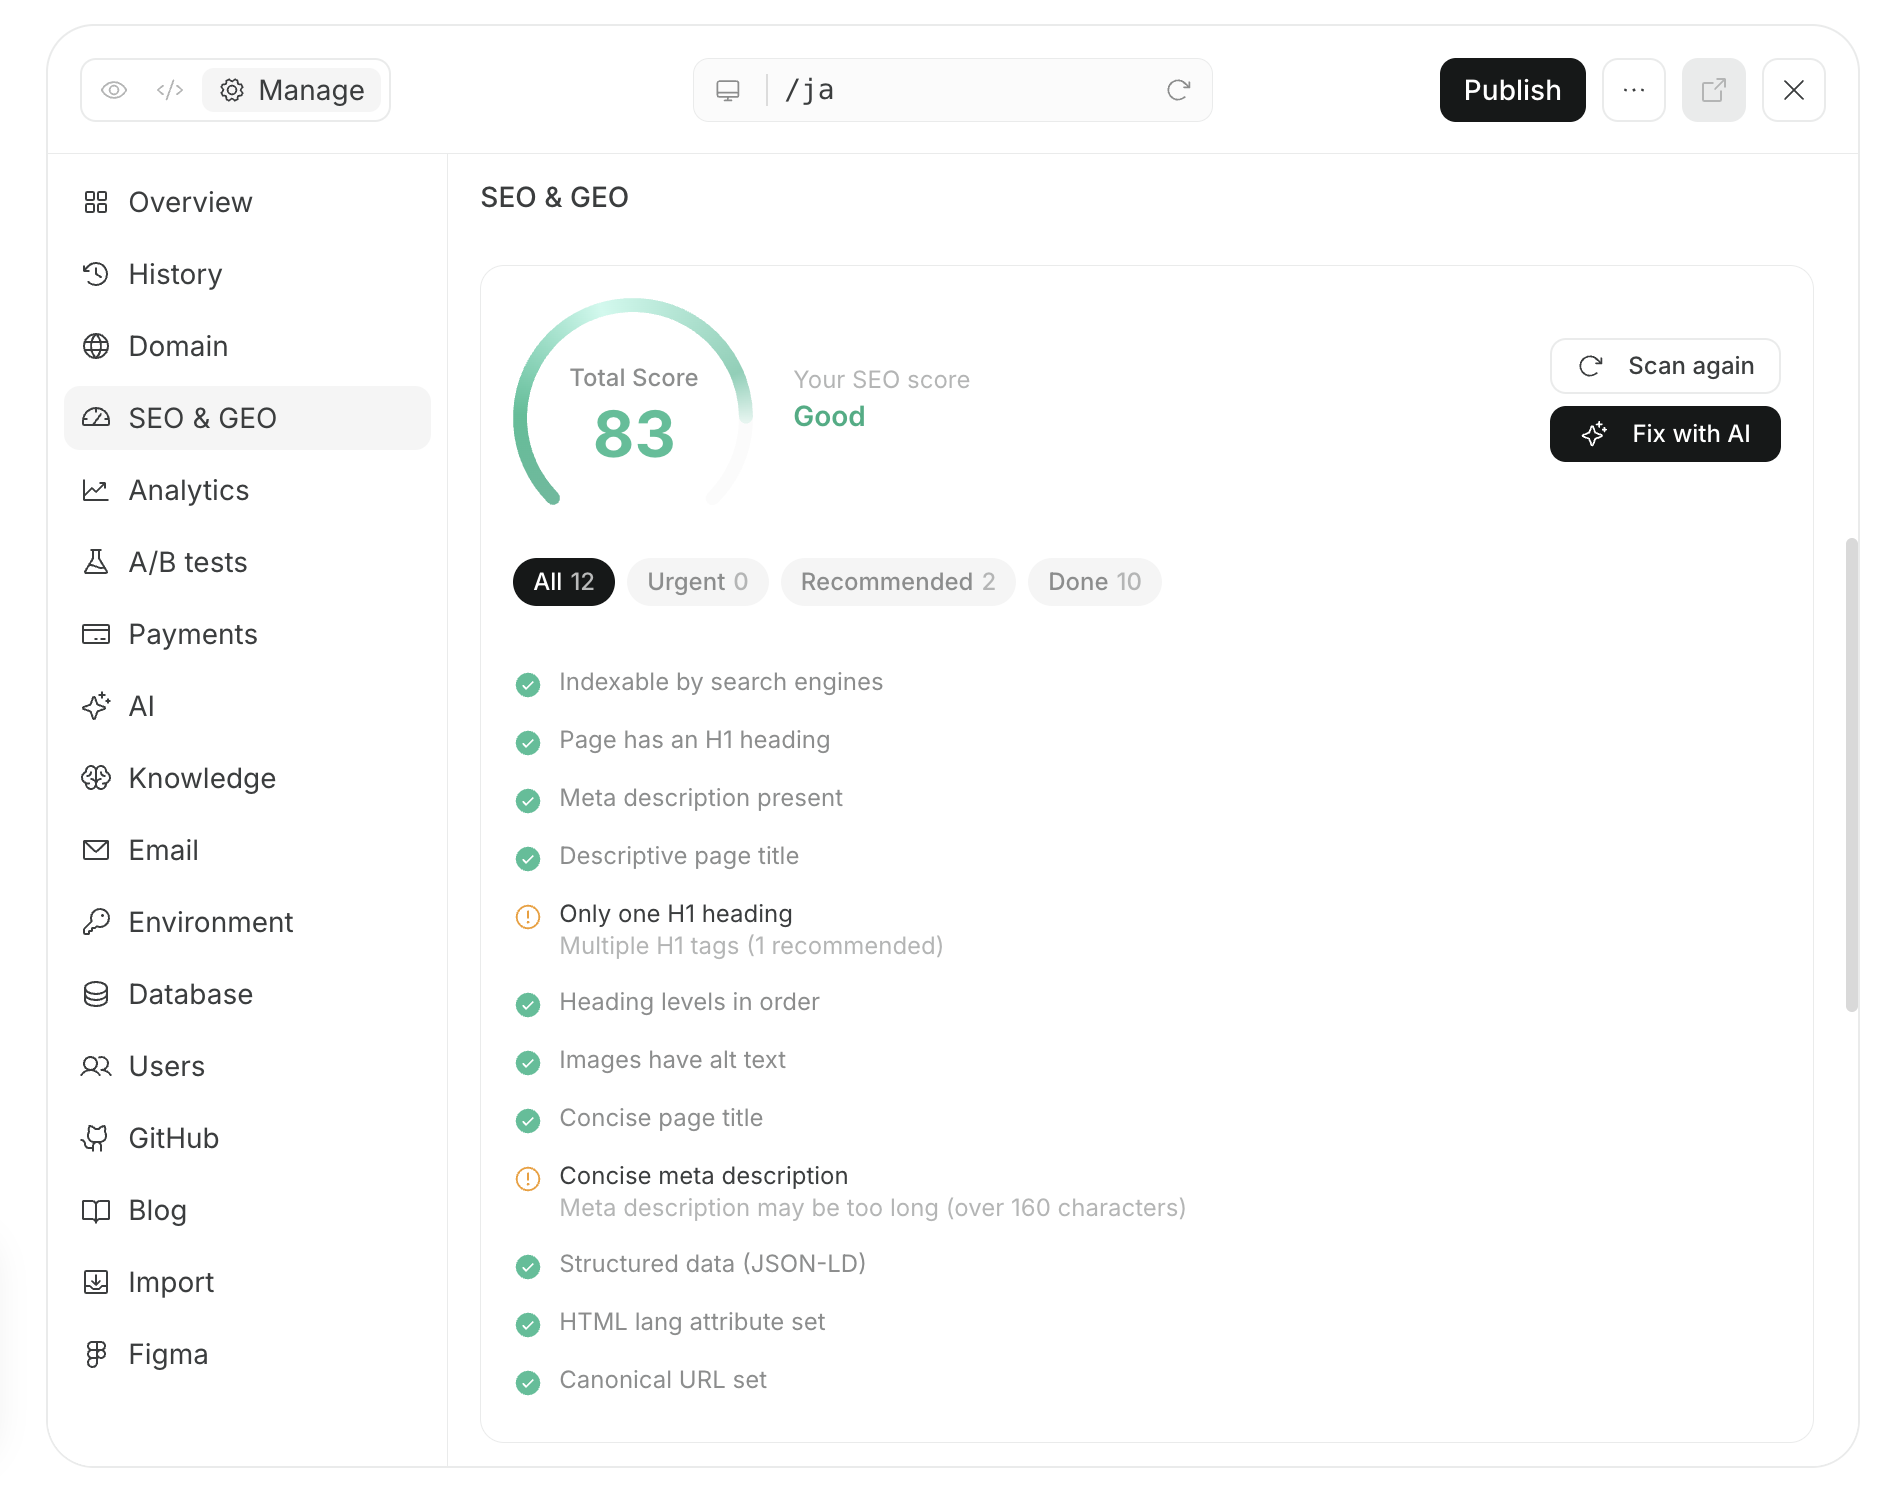This screenshot has height=1504, width=1902.
Task: Click 'Descriptive page title' item
Action: [679, 856]
